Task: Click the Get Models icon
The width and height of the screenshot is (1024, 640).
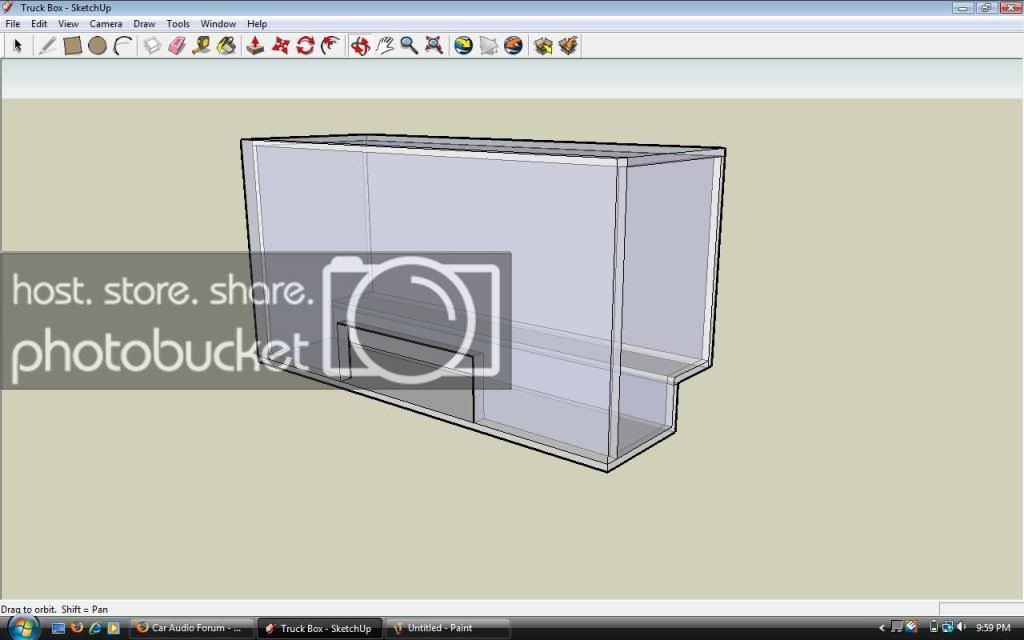Action: [x=543, y=46]
